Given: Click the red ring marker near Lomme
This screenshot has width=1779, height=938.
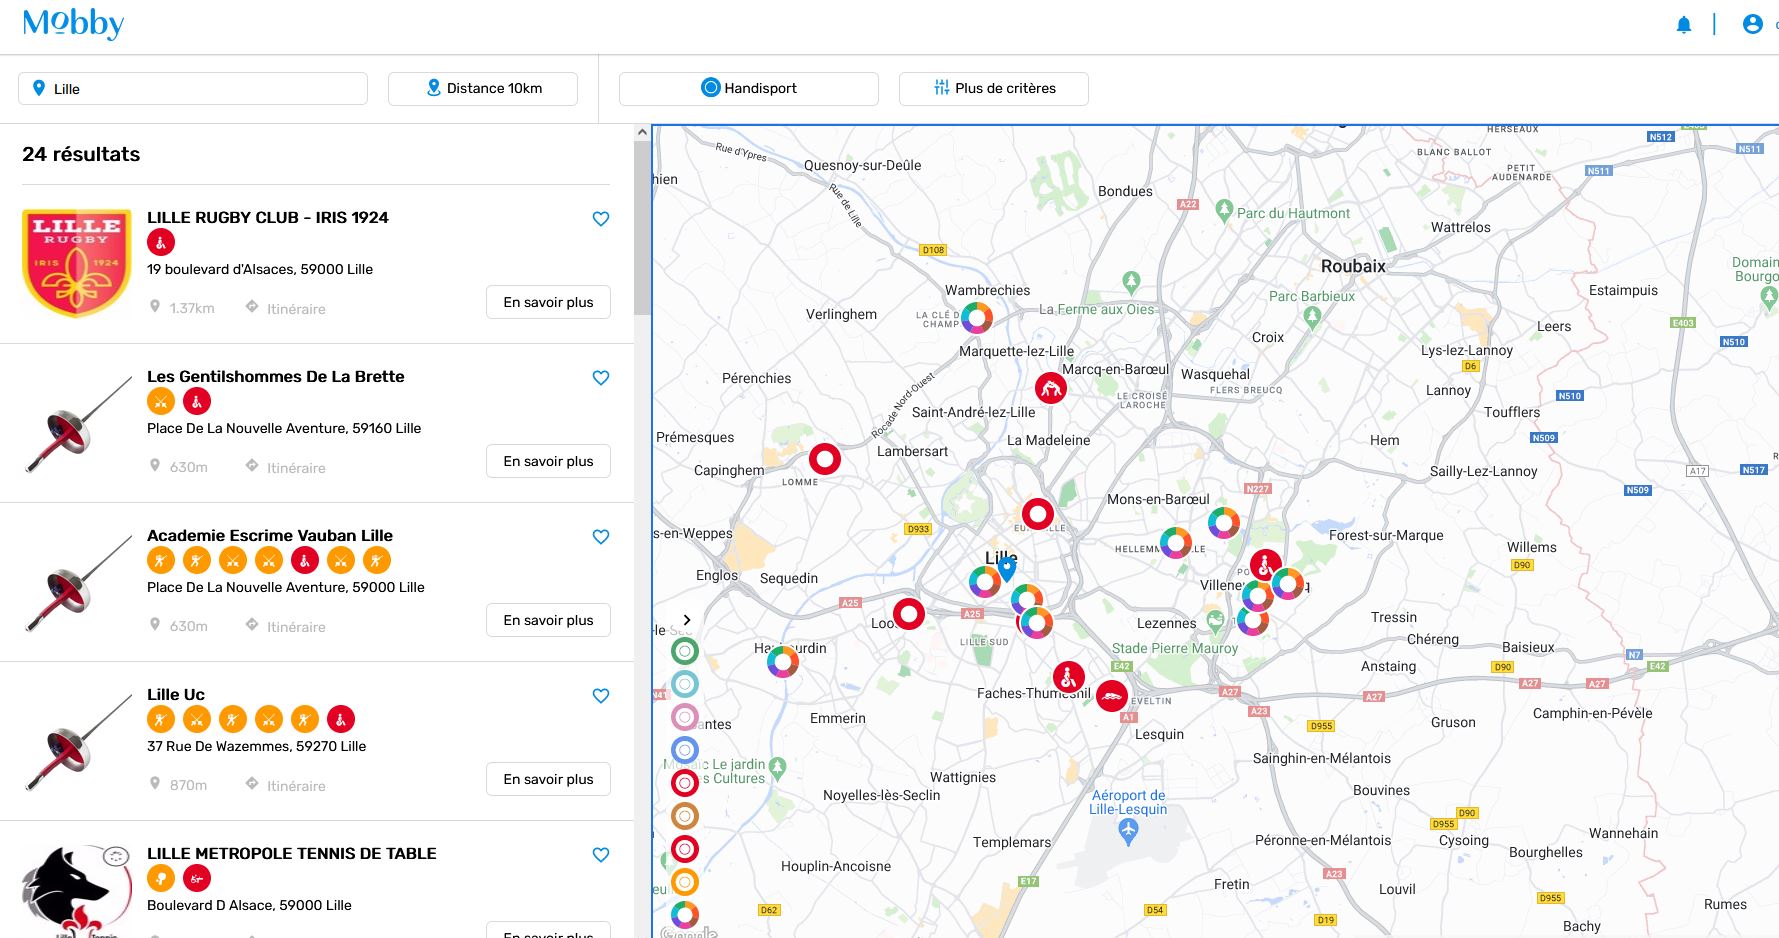Looking at the screenshot, I should [825, 459].
